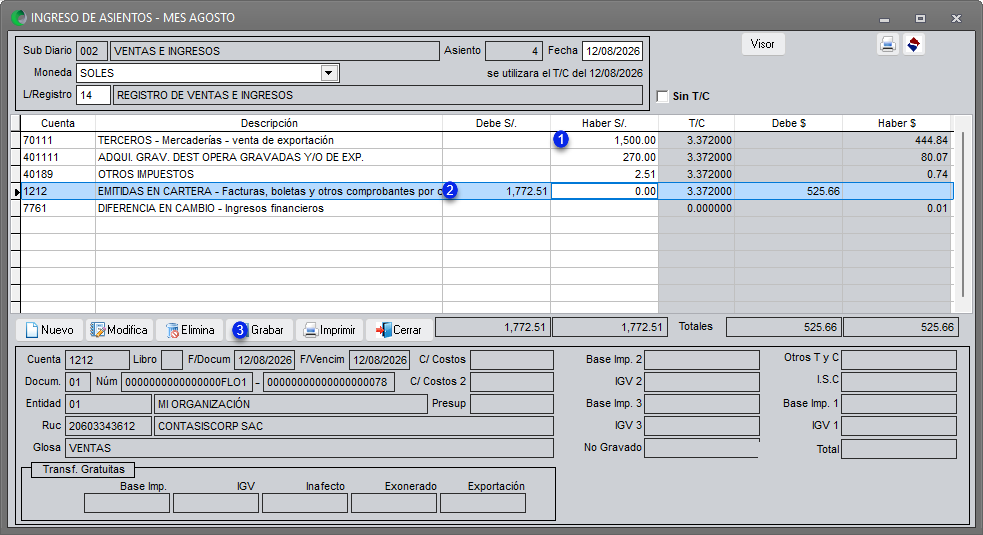Select row with account 7761
The width and height of the screenshot is (983, 535).
(x=486, y=208)
